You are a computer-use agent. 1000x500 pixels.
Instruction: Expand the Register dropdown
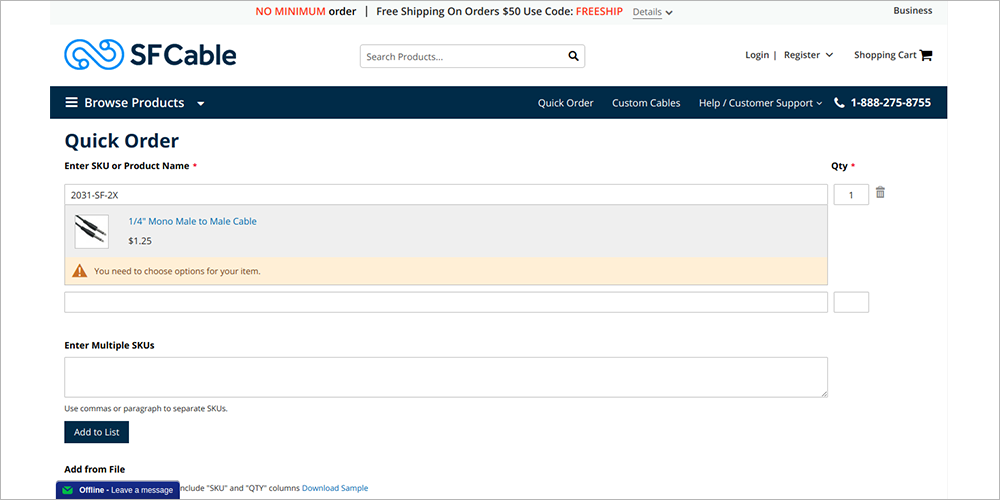(x=808, y=55)
